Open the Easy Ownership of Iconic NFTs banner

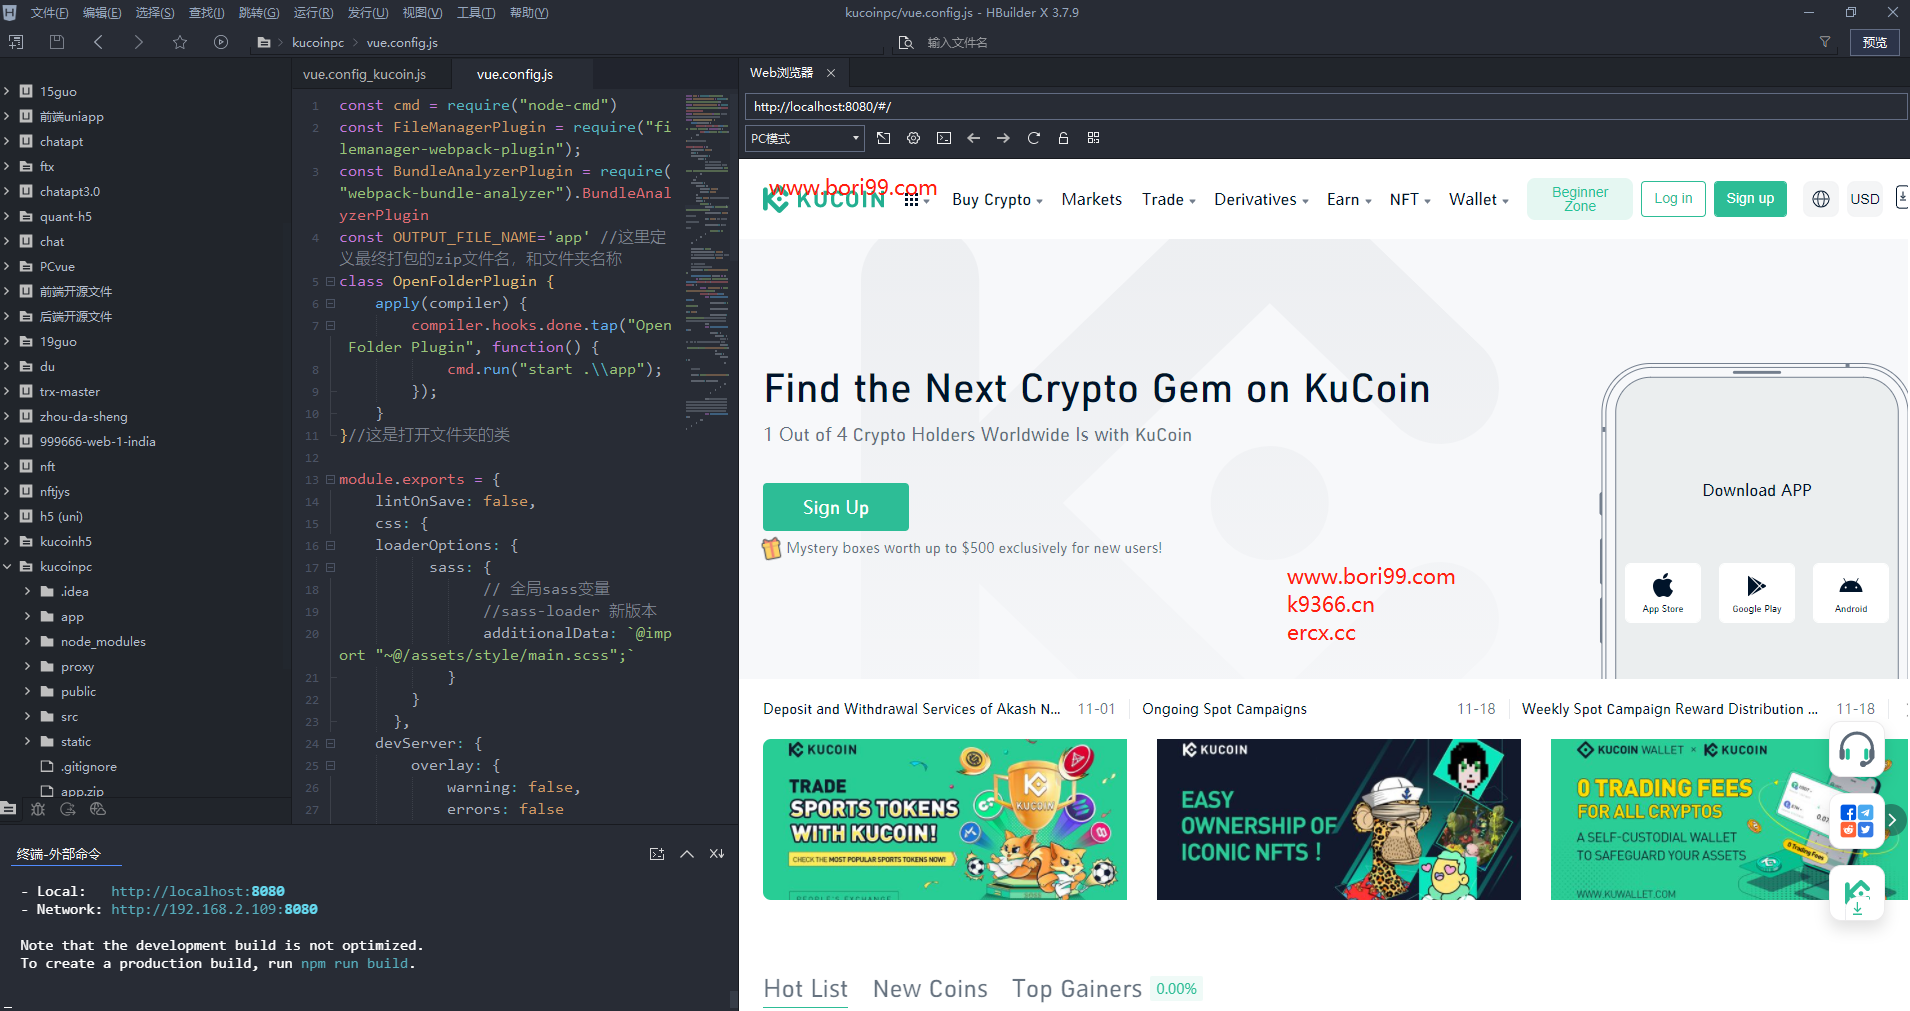[x=1339, y=819]
